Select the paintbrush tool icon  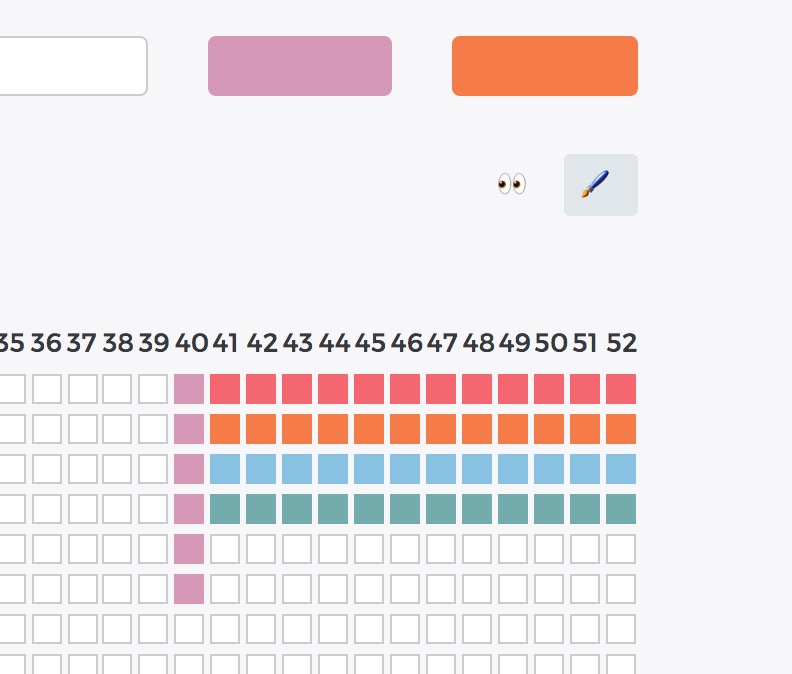601,185
